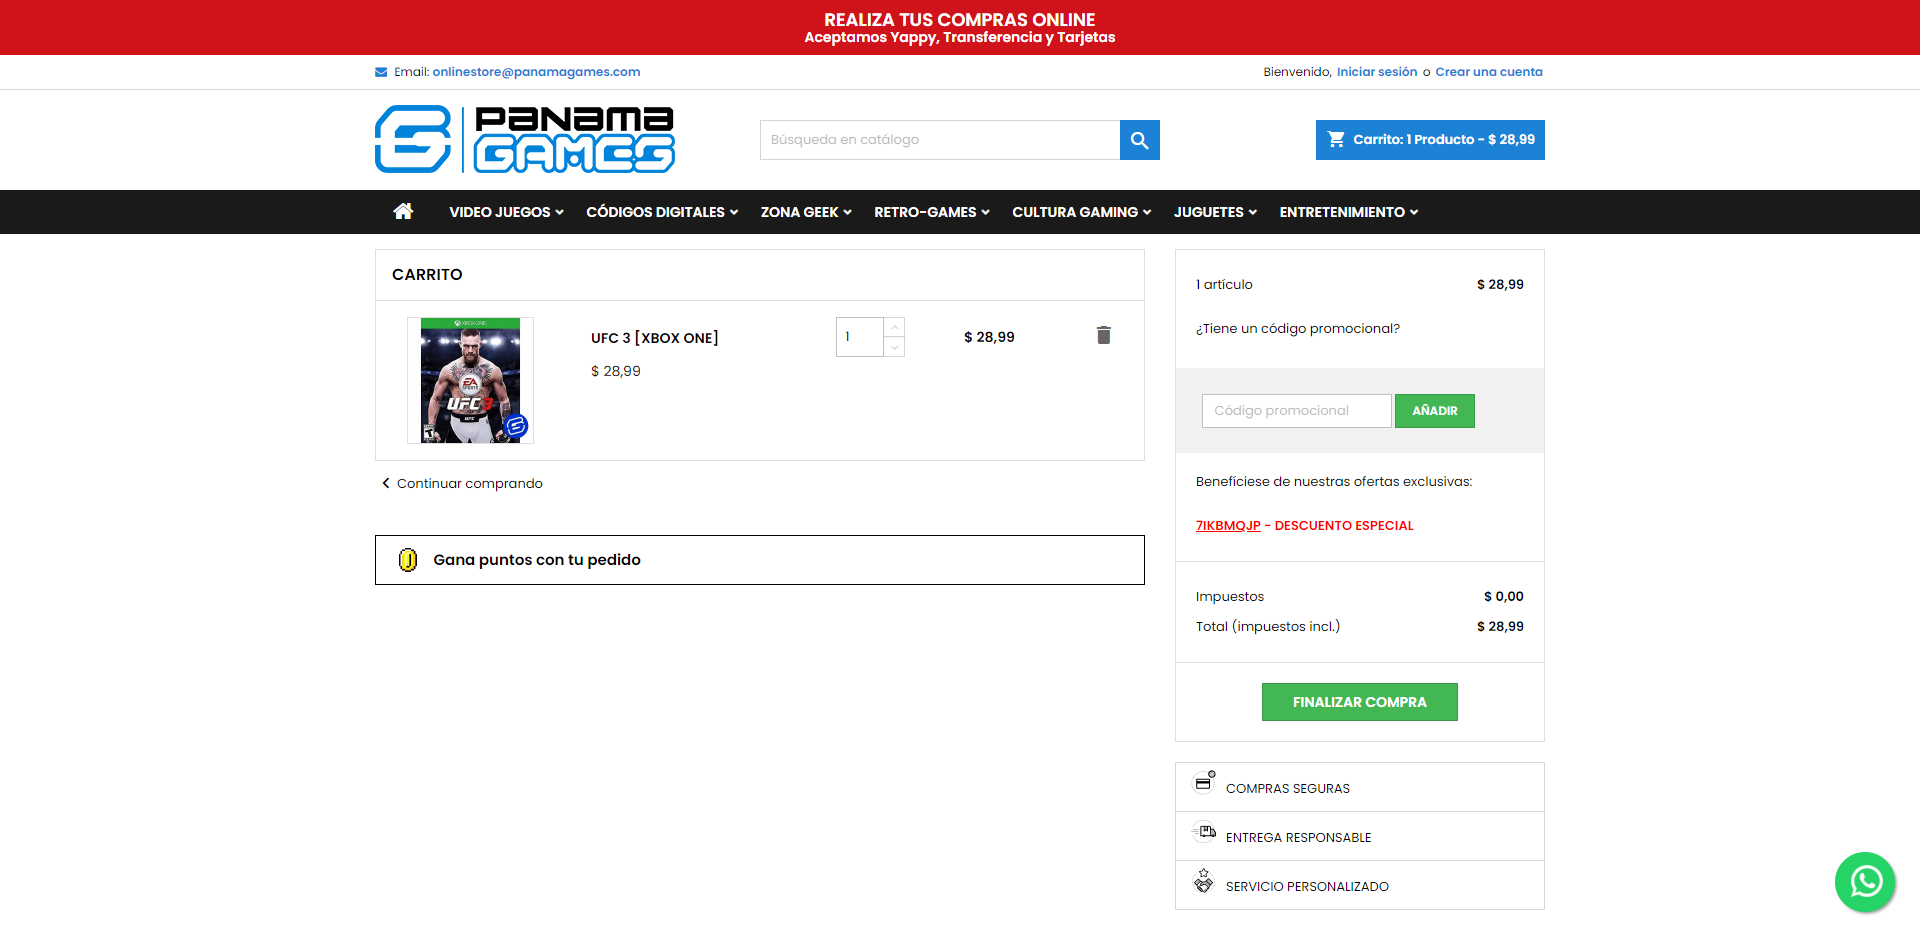Click the onlinestore email address link
Image resolution: width=1920 pixels, height=937 pixels.
tap(536, 72)
